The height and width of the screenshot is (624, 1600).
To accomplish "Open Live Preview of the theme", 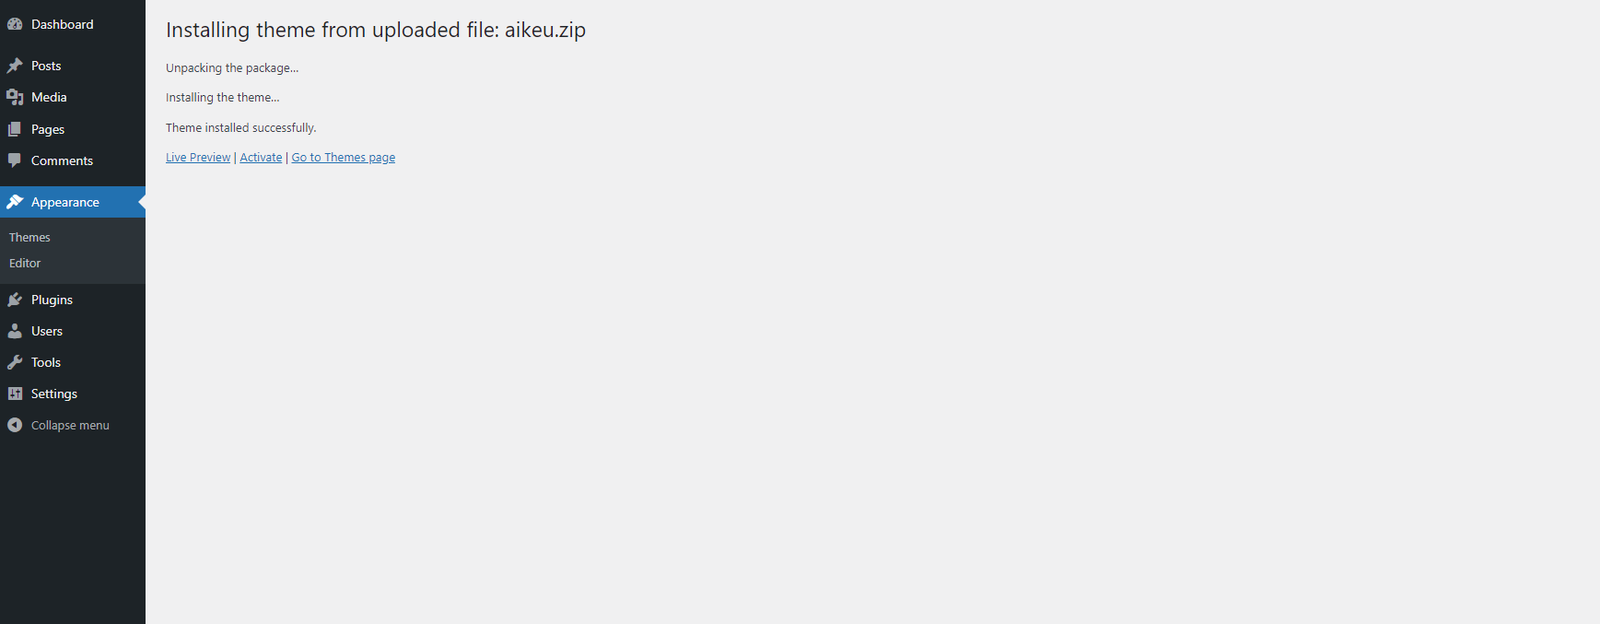I will (198, 158).
